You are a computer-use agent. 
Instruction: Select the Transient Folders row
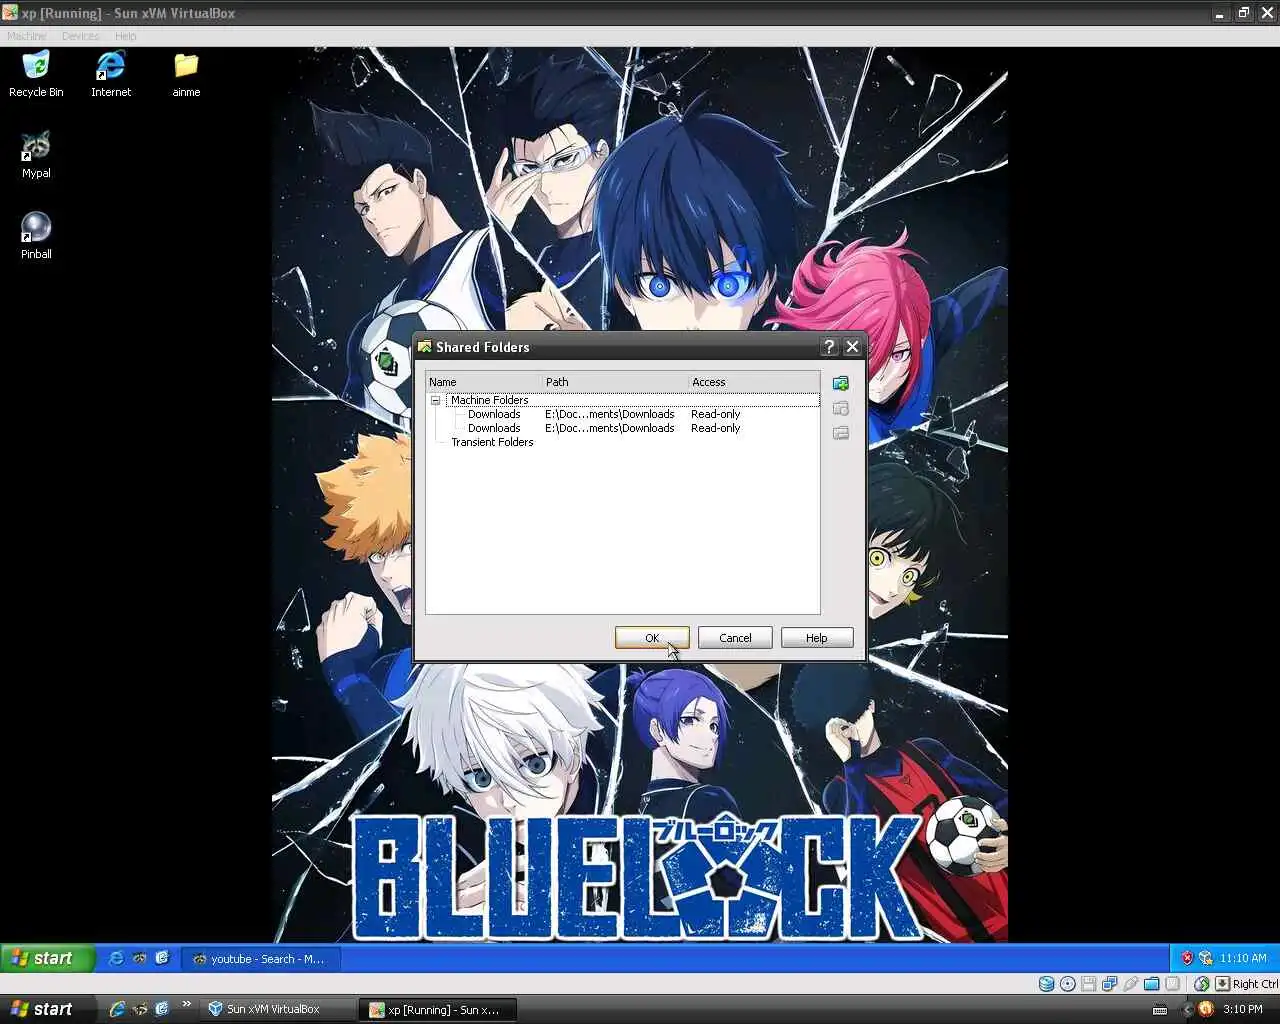coord(622,442)
